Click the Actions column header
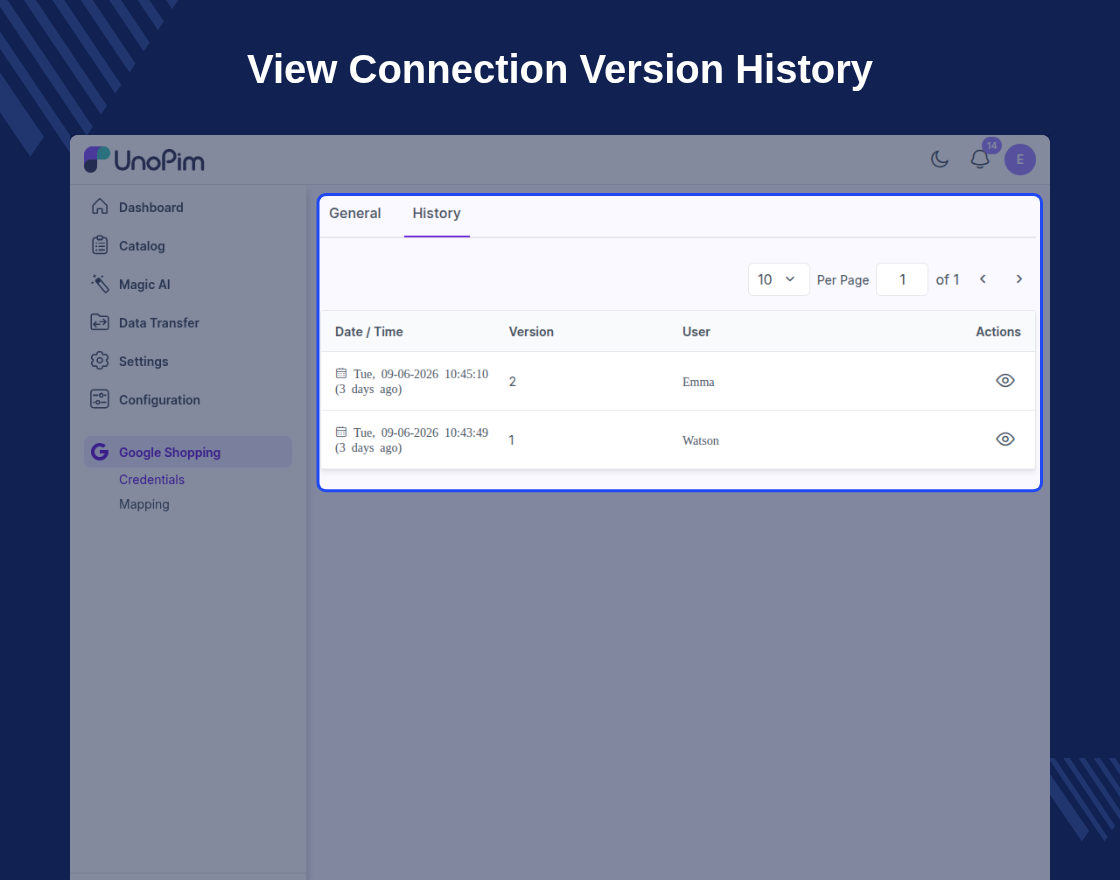This screenshot has width=1120, height=880. pos(998,331)
